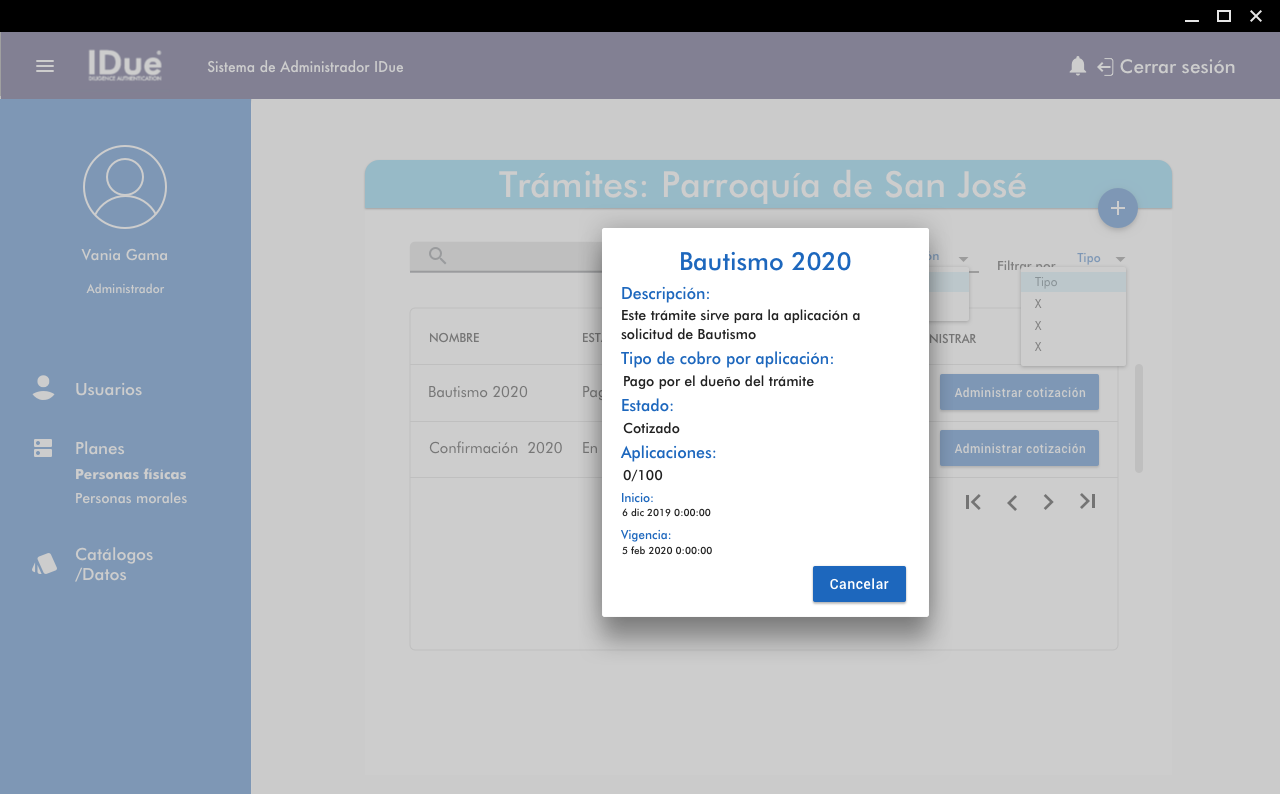Click the add new trámite plus button
This screenshot has height=794, width=1280.
coord(1118,208)
